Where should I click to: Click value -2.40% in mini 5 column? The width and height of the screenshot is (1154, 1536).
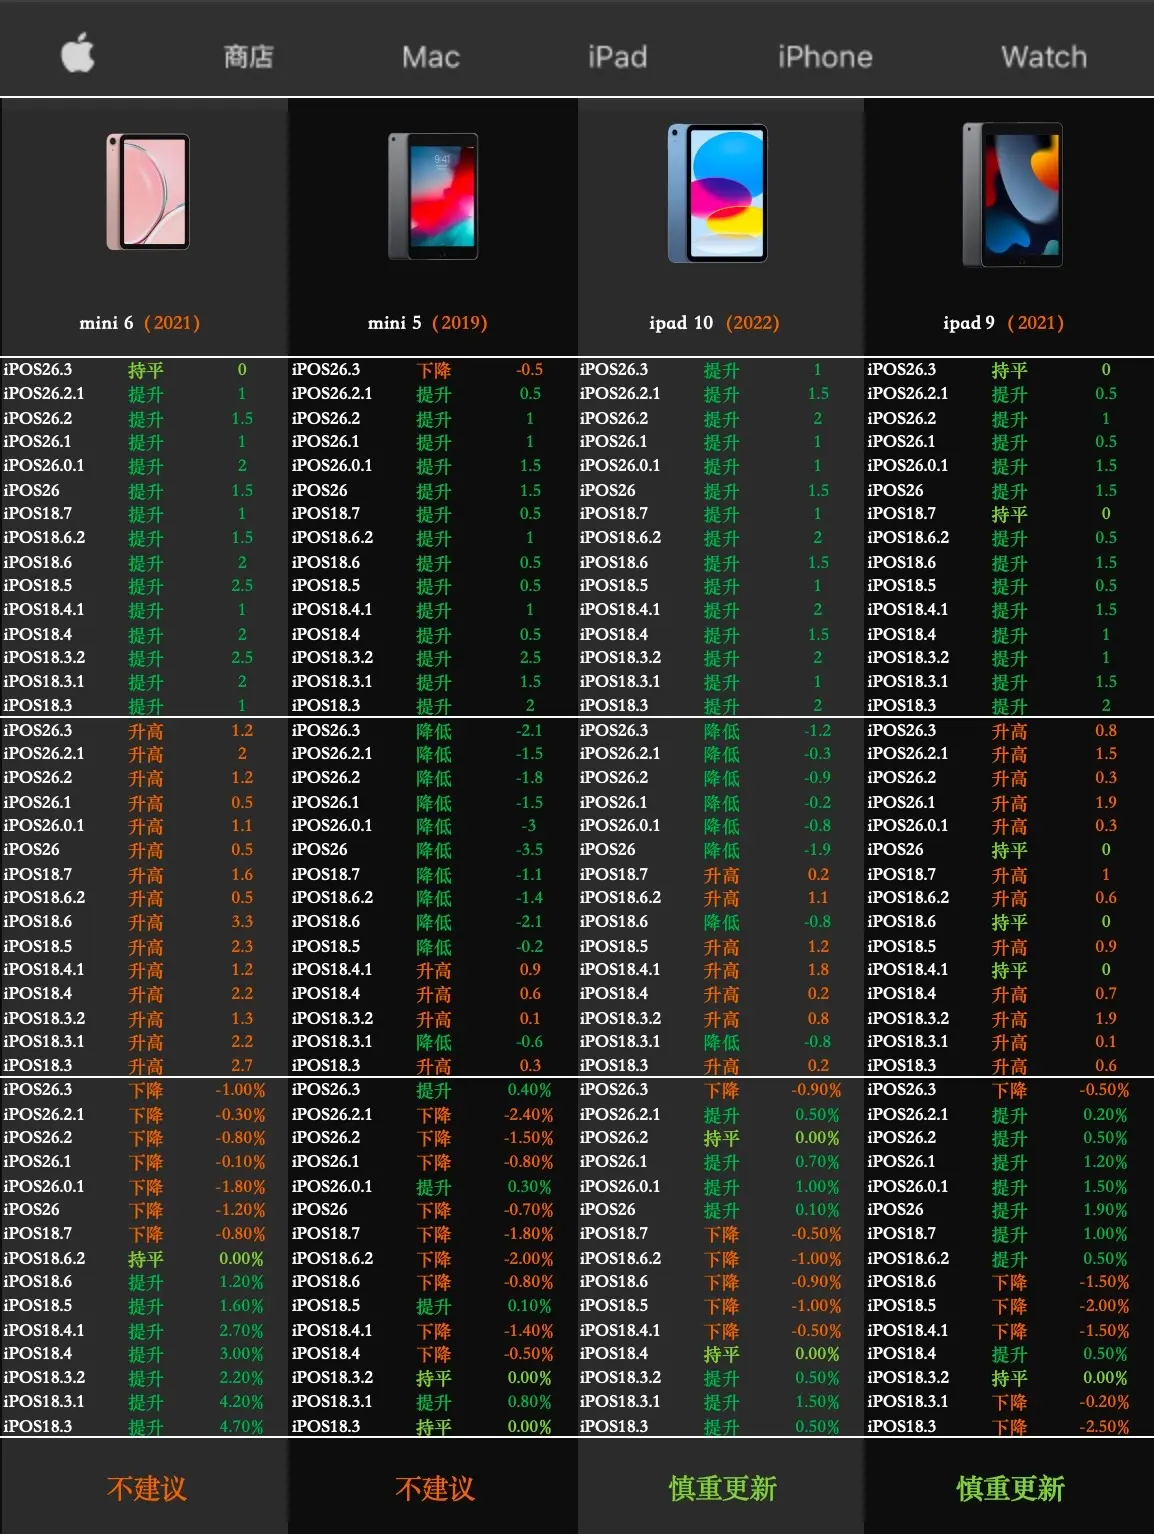click(529, 1115)
